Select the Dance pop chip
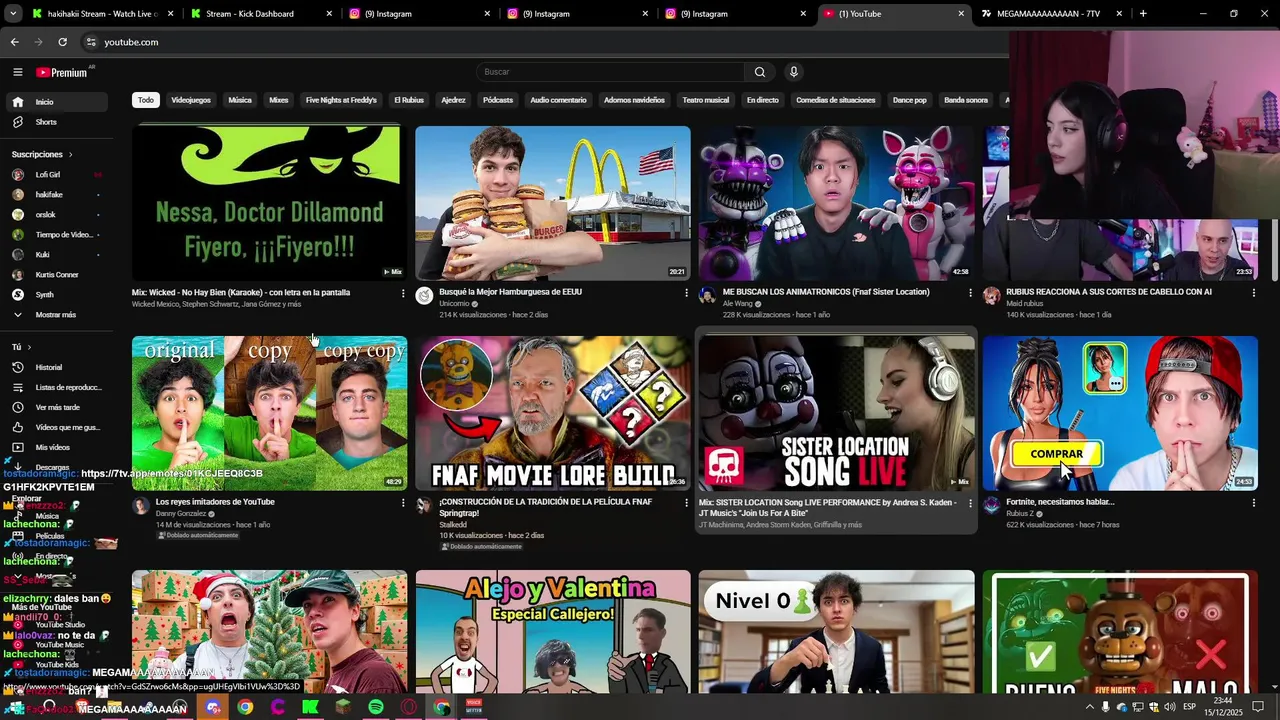Image resolution: width=1280 pixels, height=720 pixels. (910, 100)
